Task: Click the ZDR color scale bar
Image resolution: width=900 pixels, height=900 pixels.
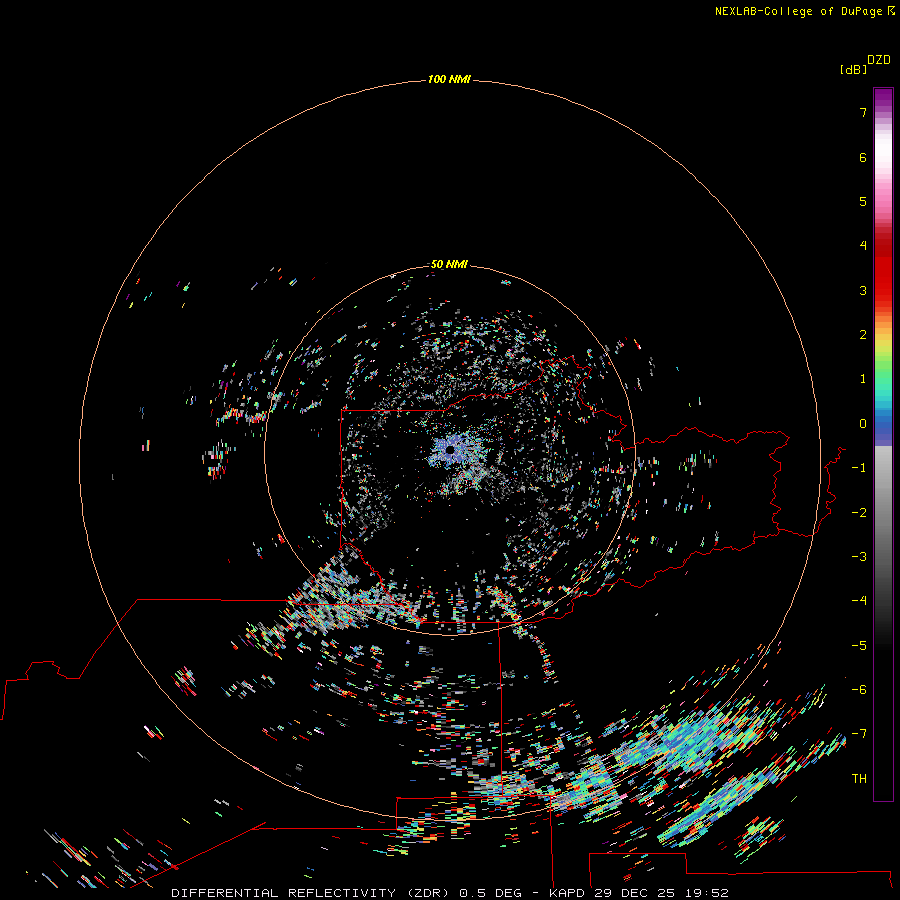Action: point(883,444)
